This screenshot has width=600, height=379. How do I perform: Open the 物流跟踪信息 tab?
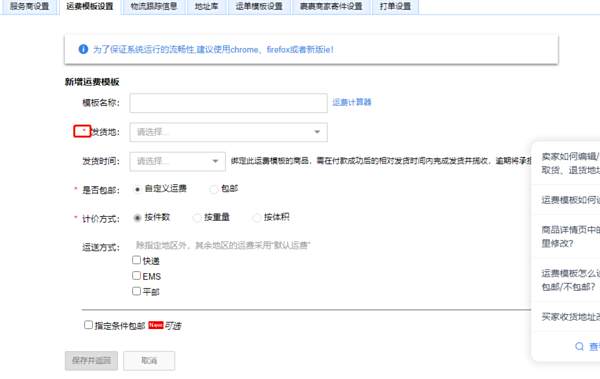tap(154, 7)
